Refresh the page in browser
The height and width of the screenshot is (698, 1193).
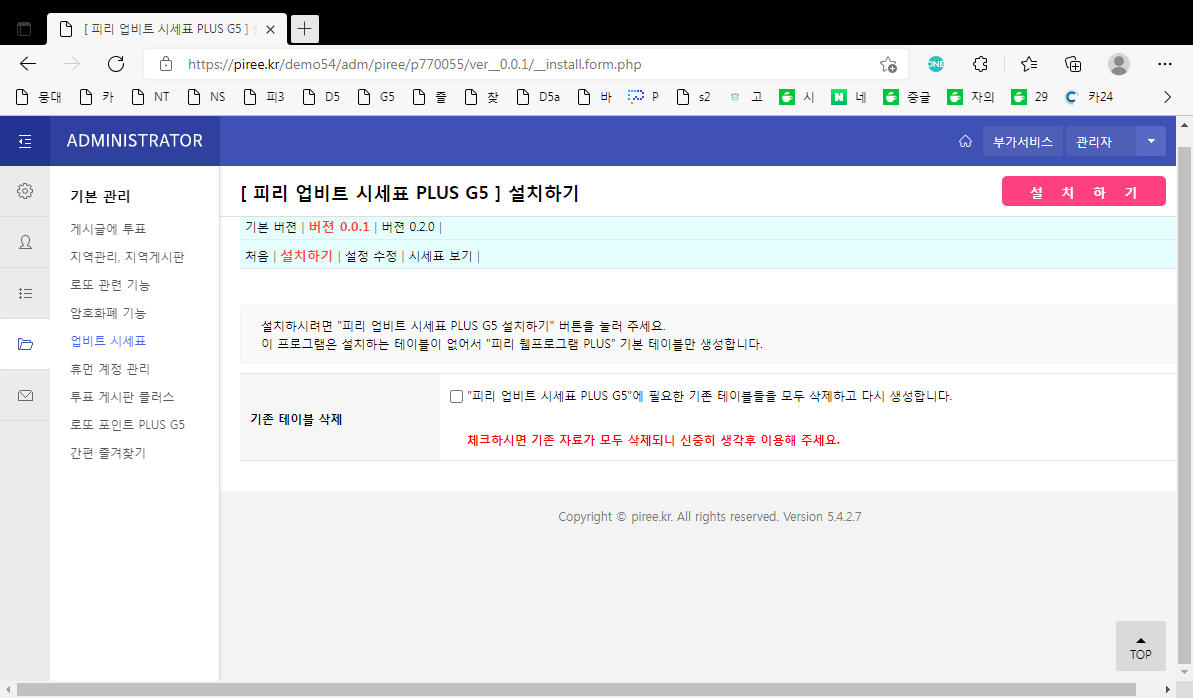click(116, 64)
